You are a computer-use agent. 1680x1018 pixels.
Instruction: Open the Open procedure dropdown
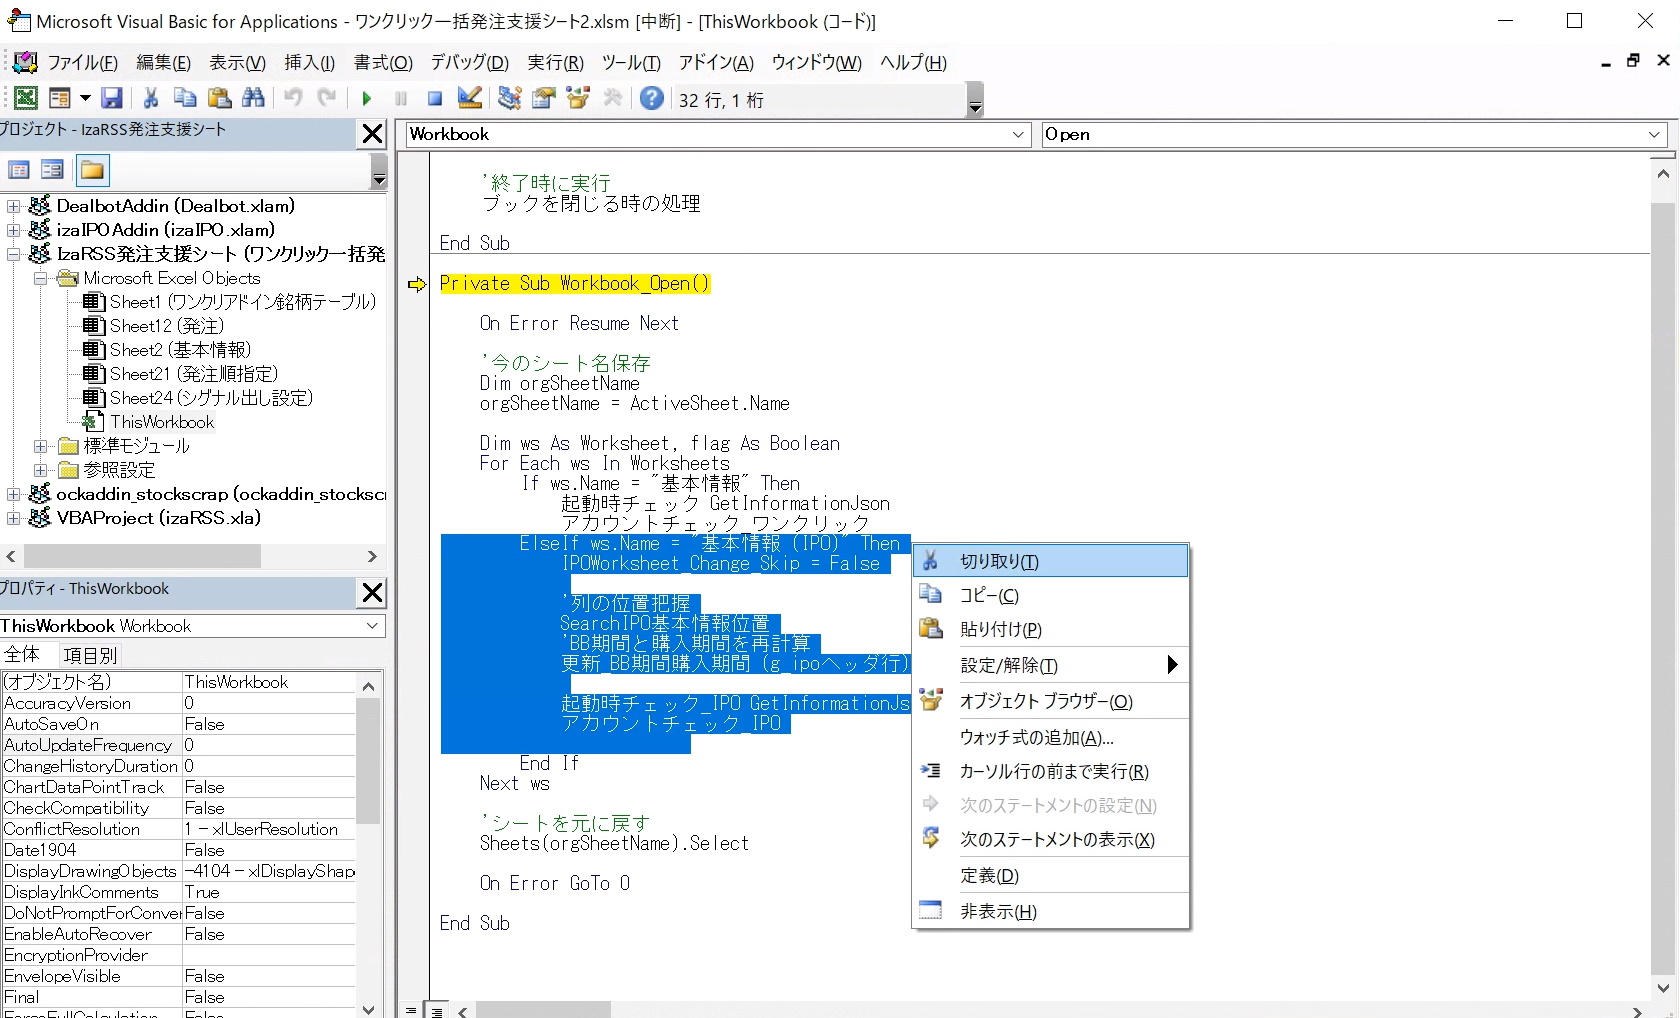click(x=1654, y=134)
